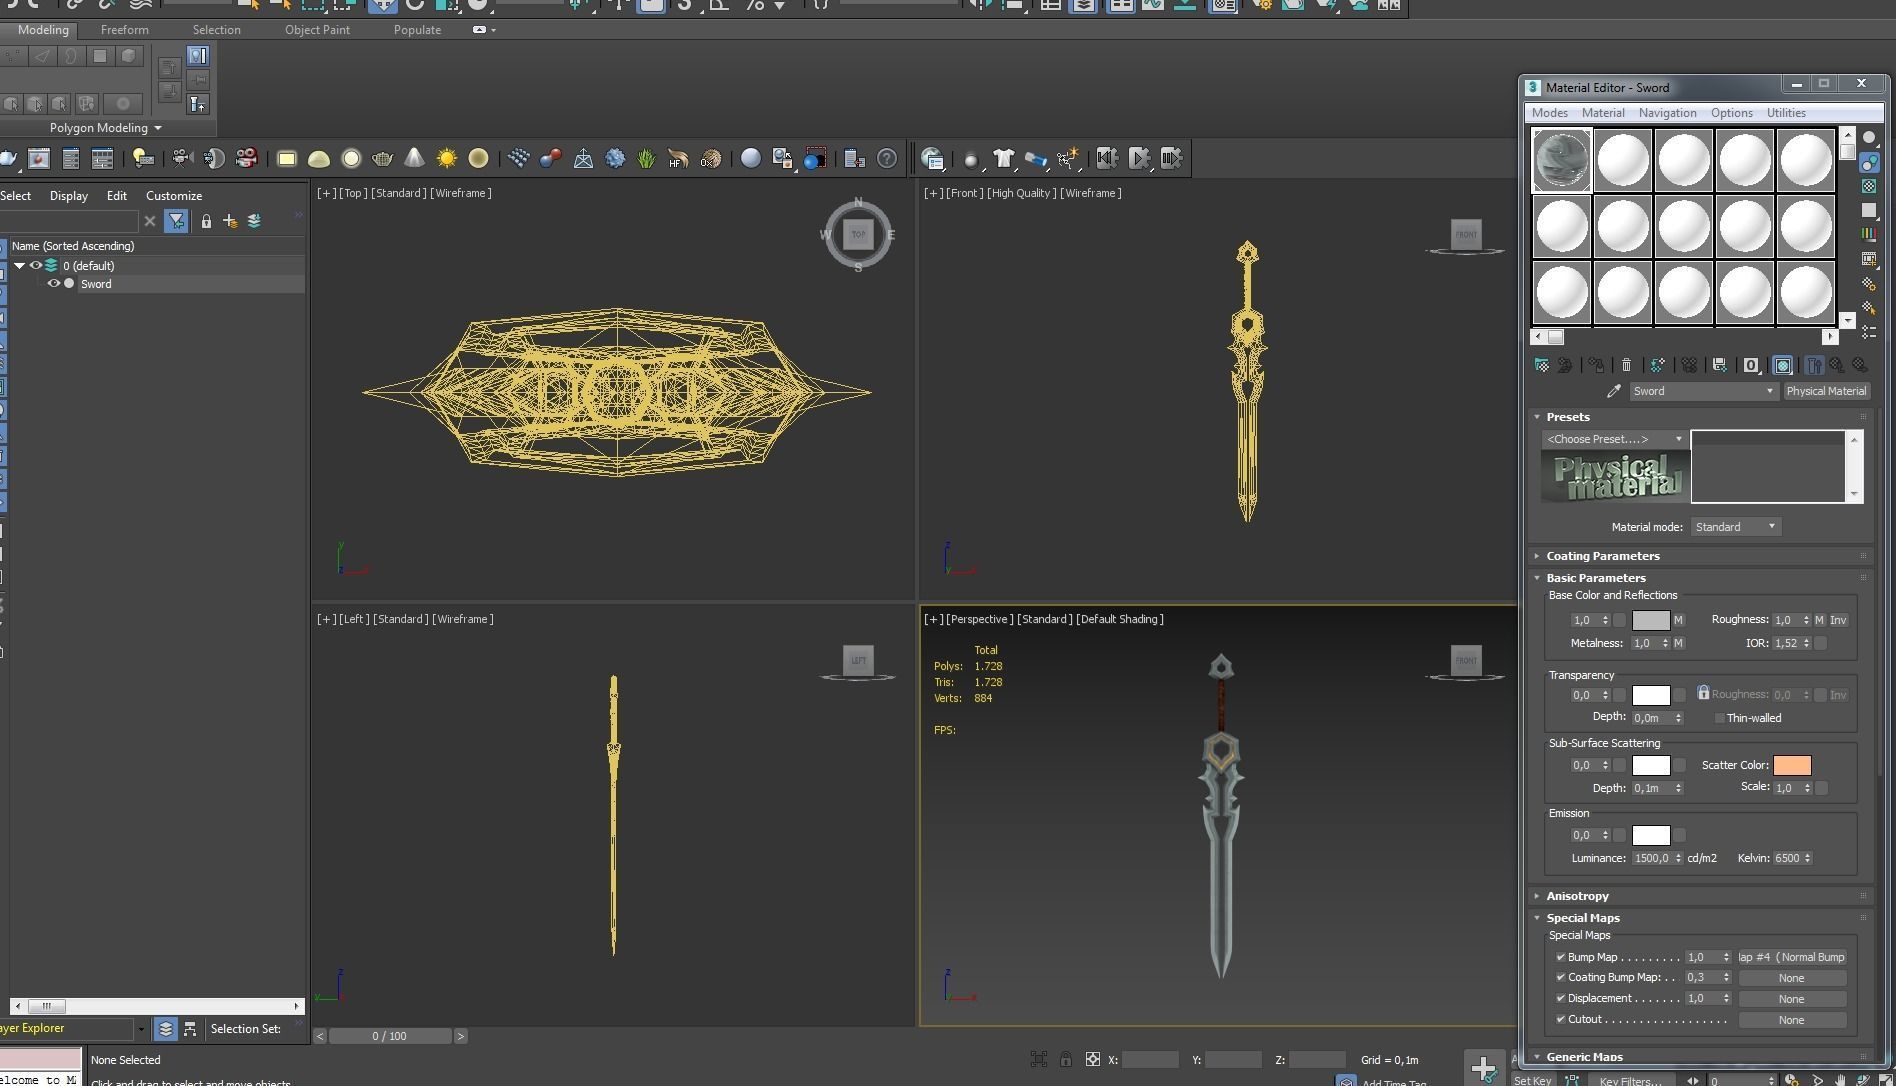Click the Top viewport ViewCube
Viewport: 1896px width, 1086px height.
(x=858, y=234)
